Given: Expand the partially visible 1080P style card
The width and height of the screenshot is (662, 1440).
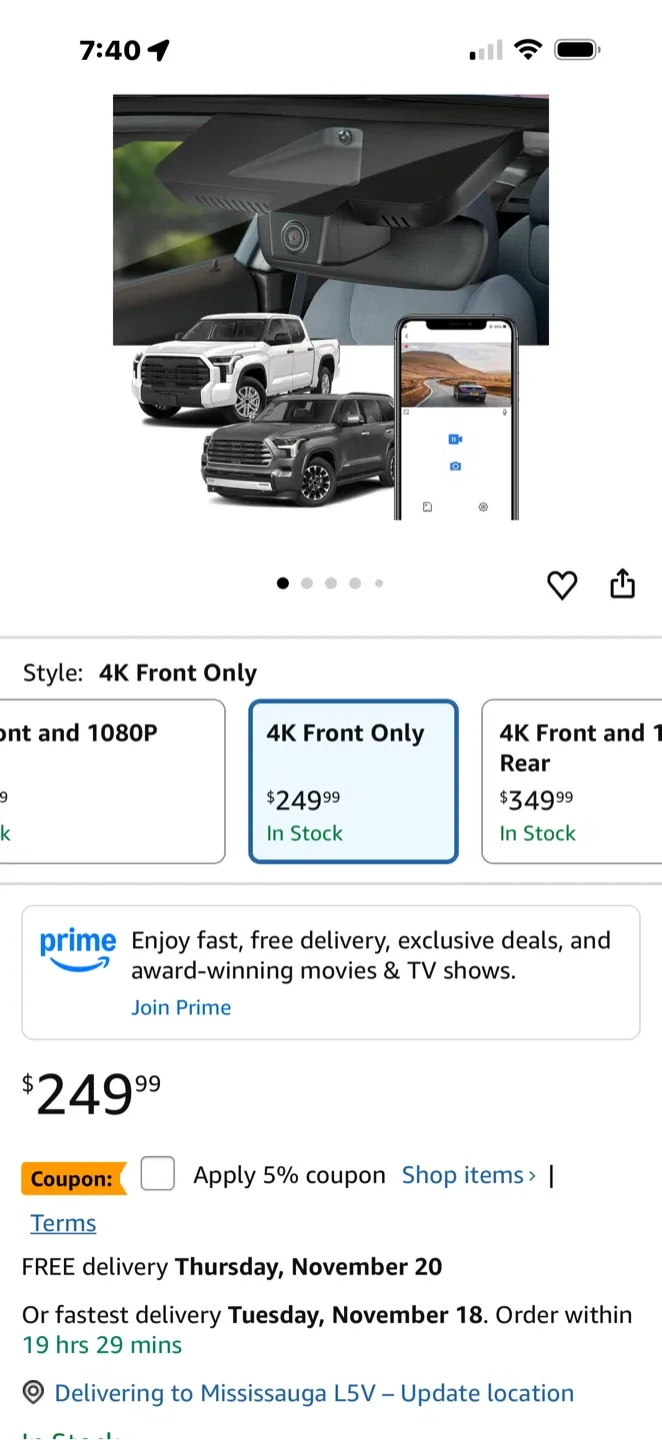Looking at the screenshot, I should point(112,781).
